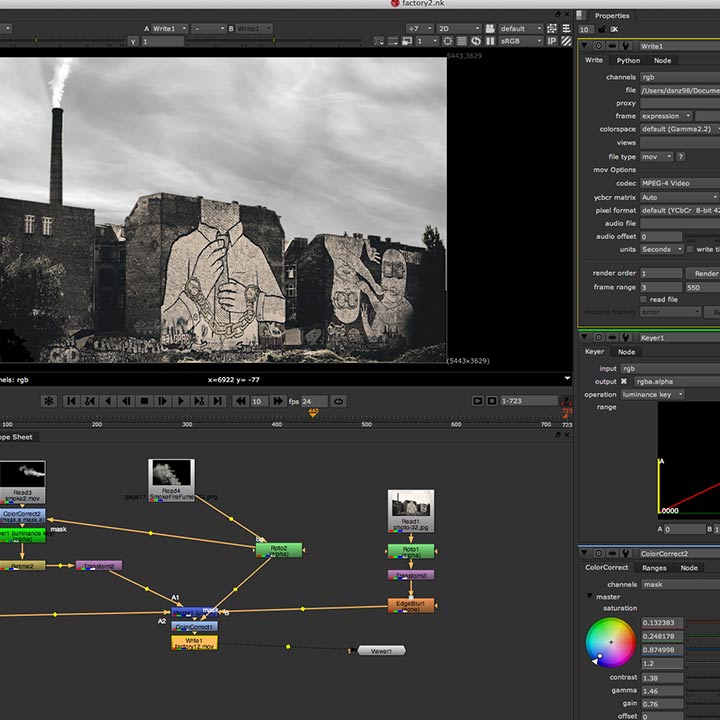Click the camera lock icon beside default
Screen dimensions: 720x720
coord(490,28)
